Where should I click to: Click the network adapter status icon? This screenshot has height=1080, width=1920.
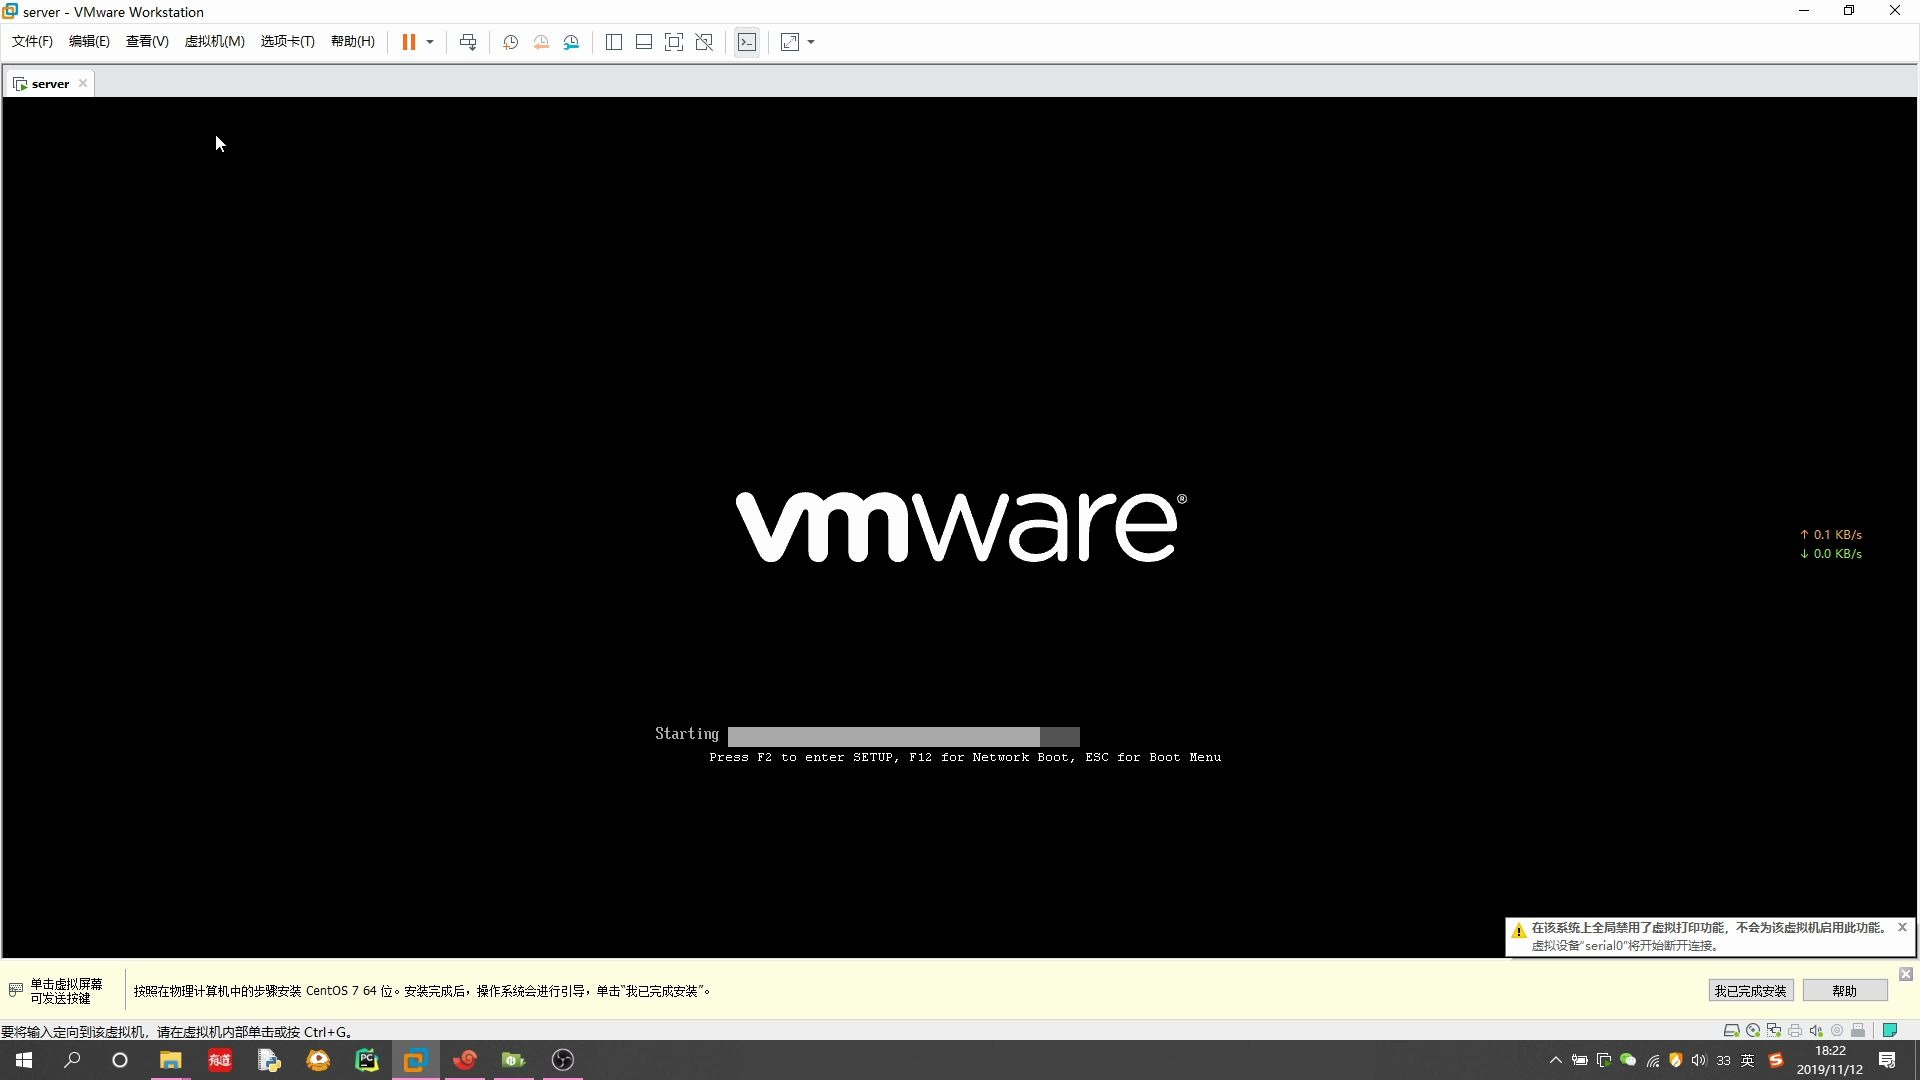1774,1031
